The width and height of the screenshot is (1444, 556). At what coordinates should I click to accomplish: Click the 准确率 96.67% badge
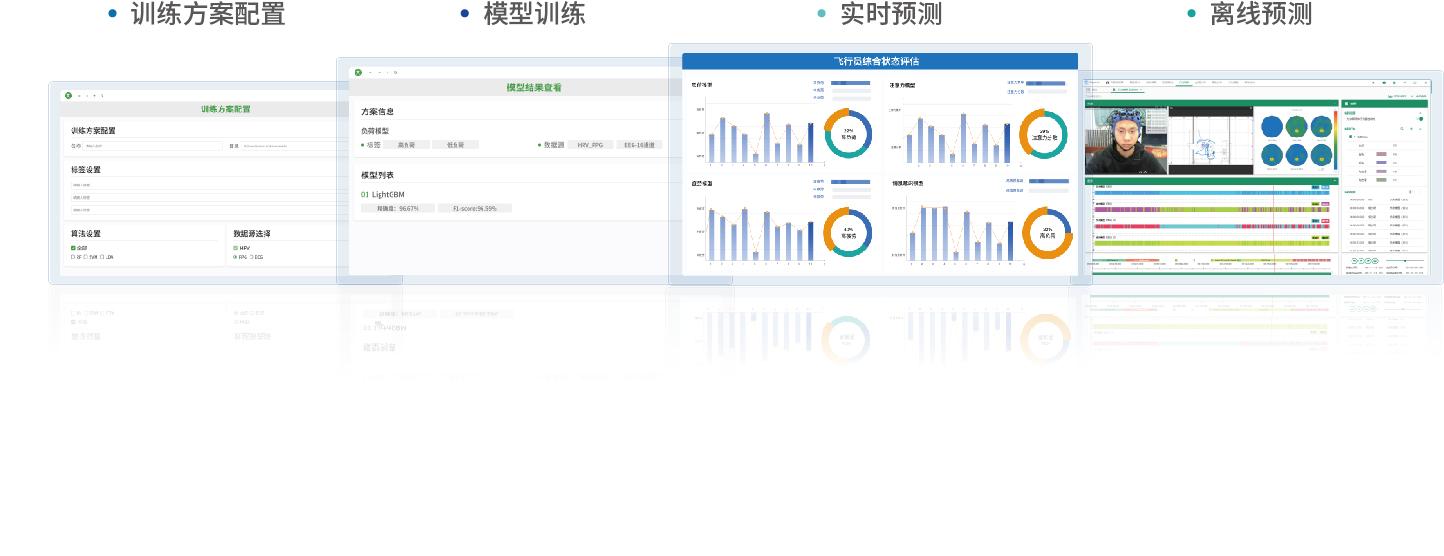click(x=397, y=208)
